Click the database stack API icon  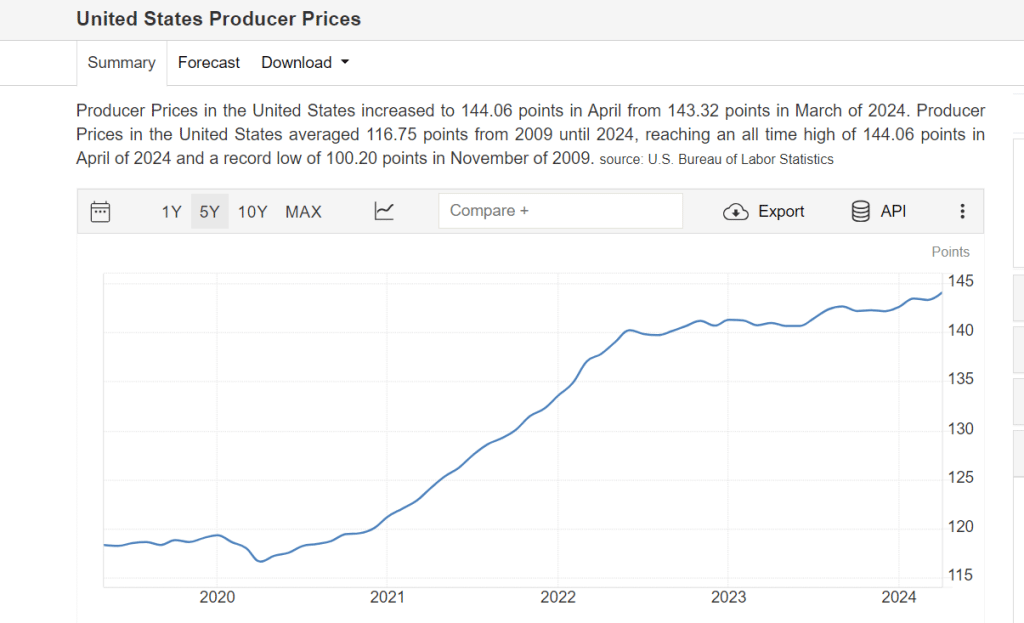(x=860, y=211)
